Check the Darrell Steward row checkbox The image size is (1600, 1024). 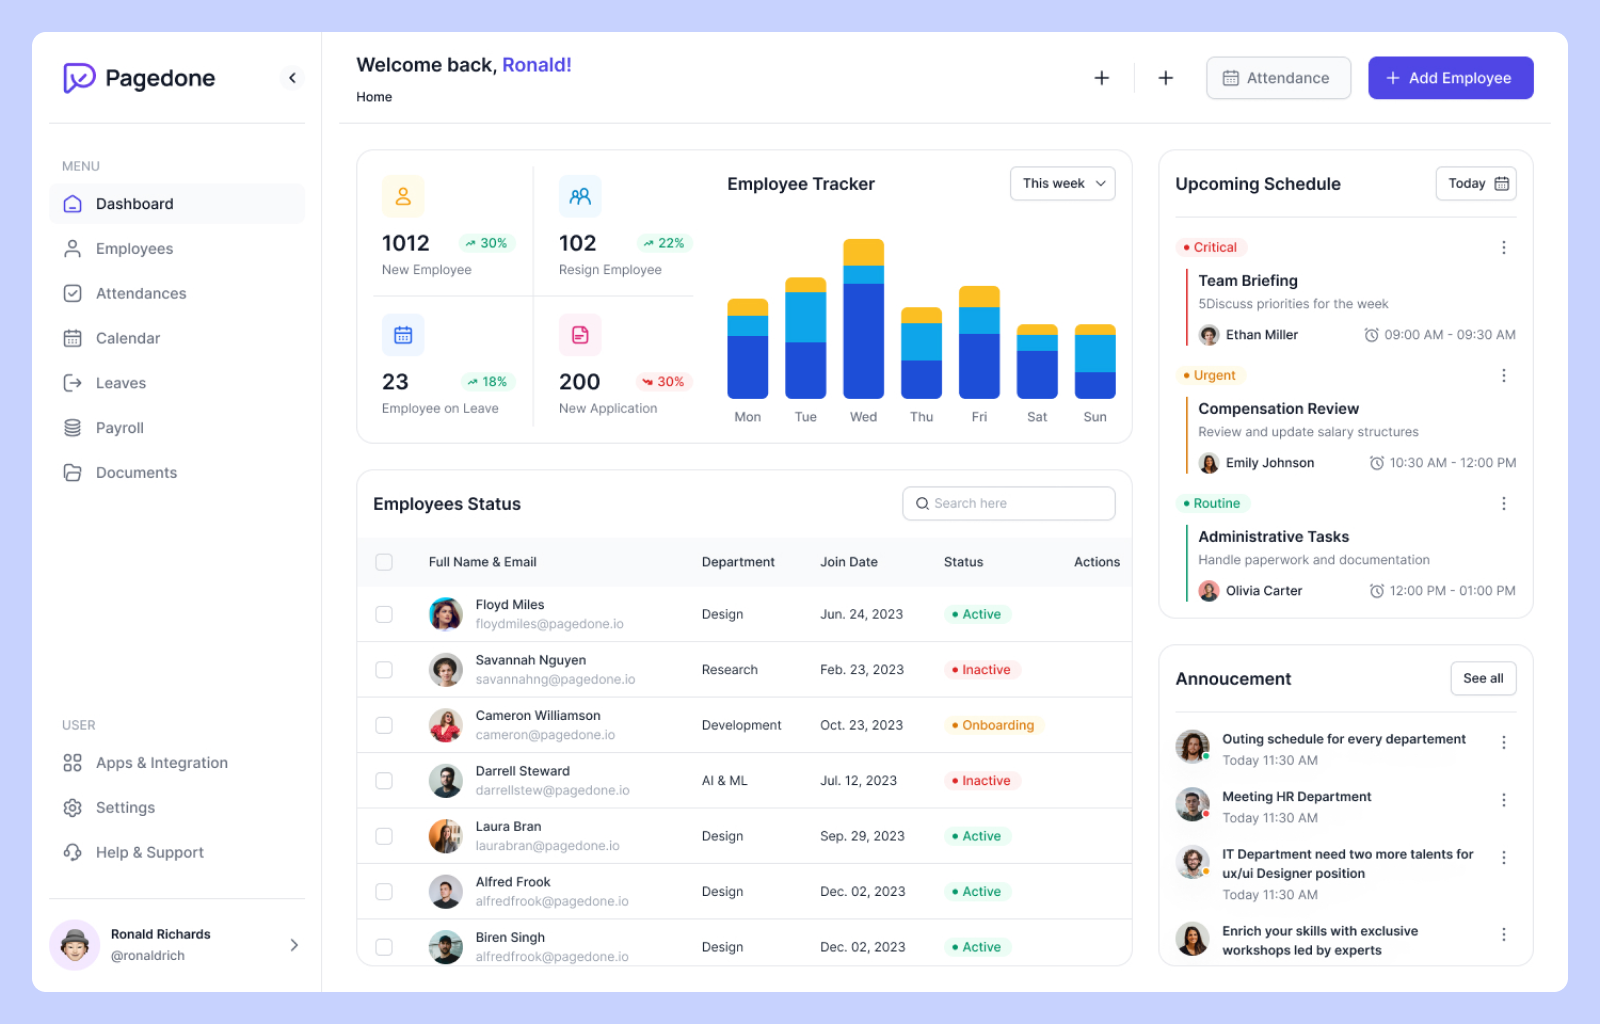point(384,781)
